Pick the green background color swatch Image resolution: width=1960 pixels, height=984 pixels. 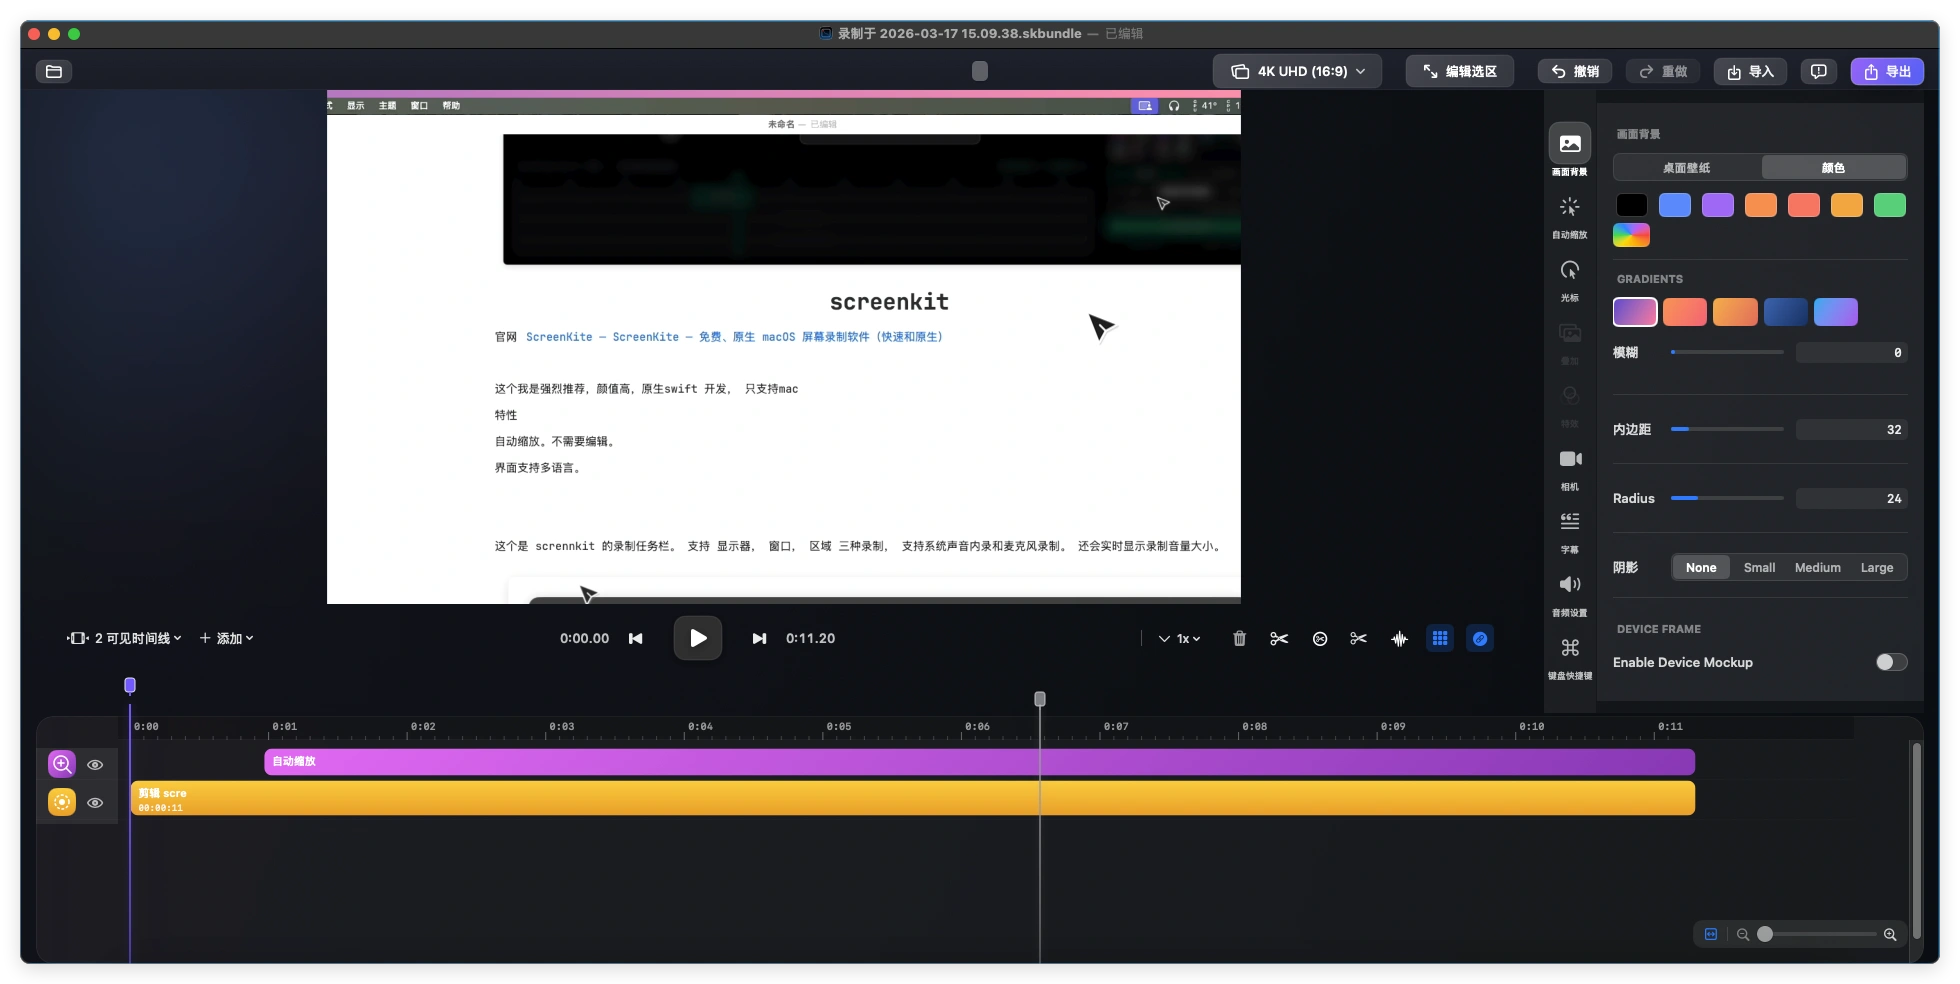(x=1889, y=206)
